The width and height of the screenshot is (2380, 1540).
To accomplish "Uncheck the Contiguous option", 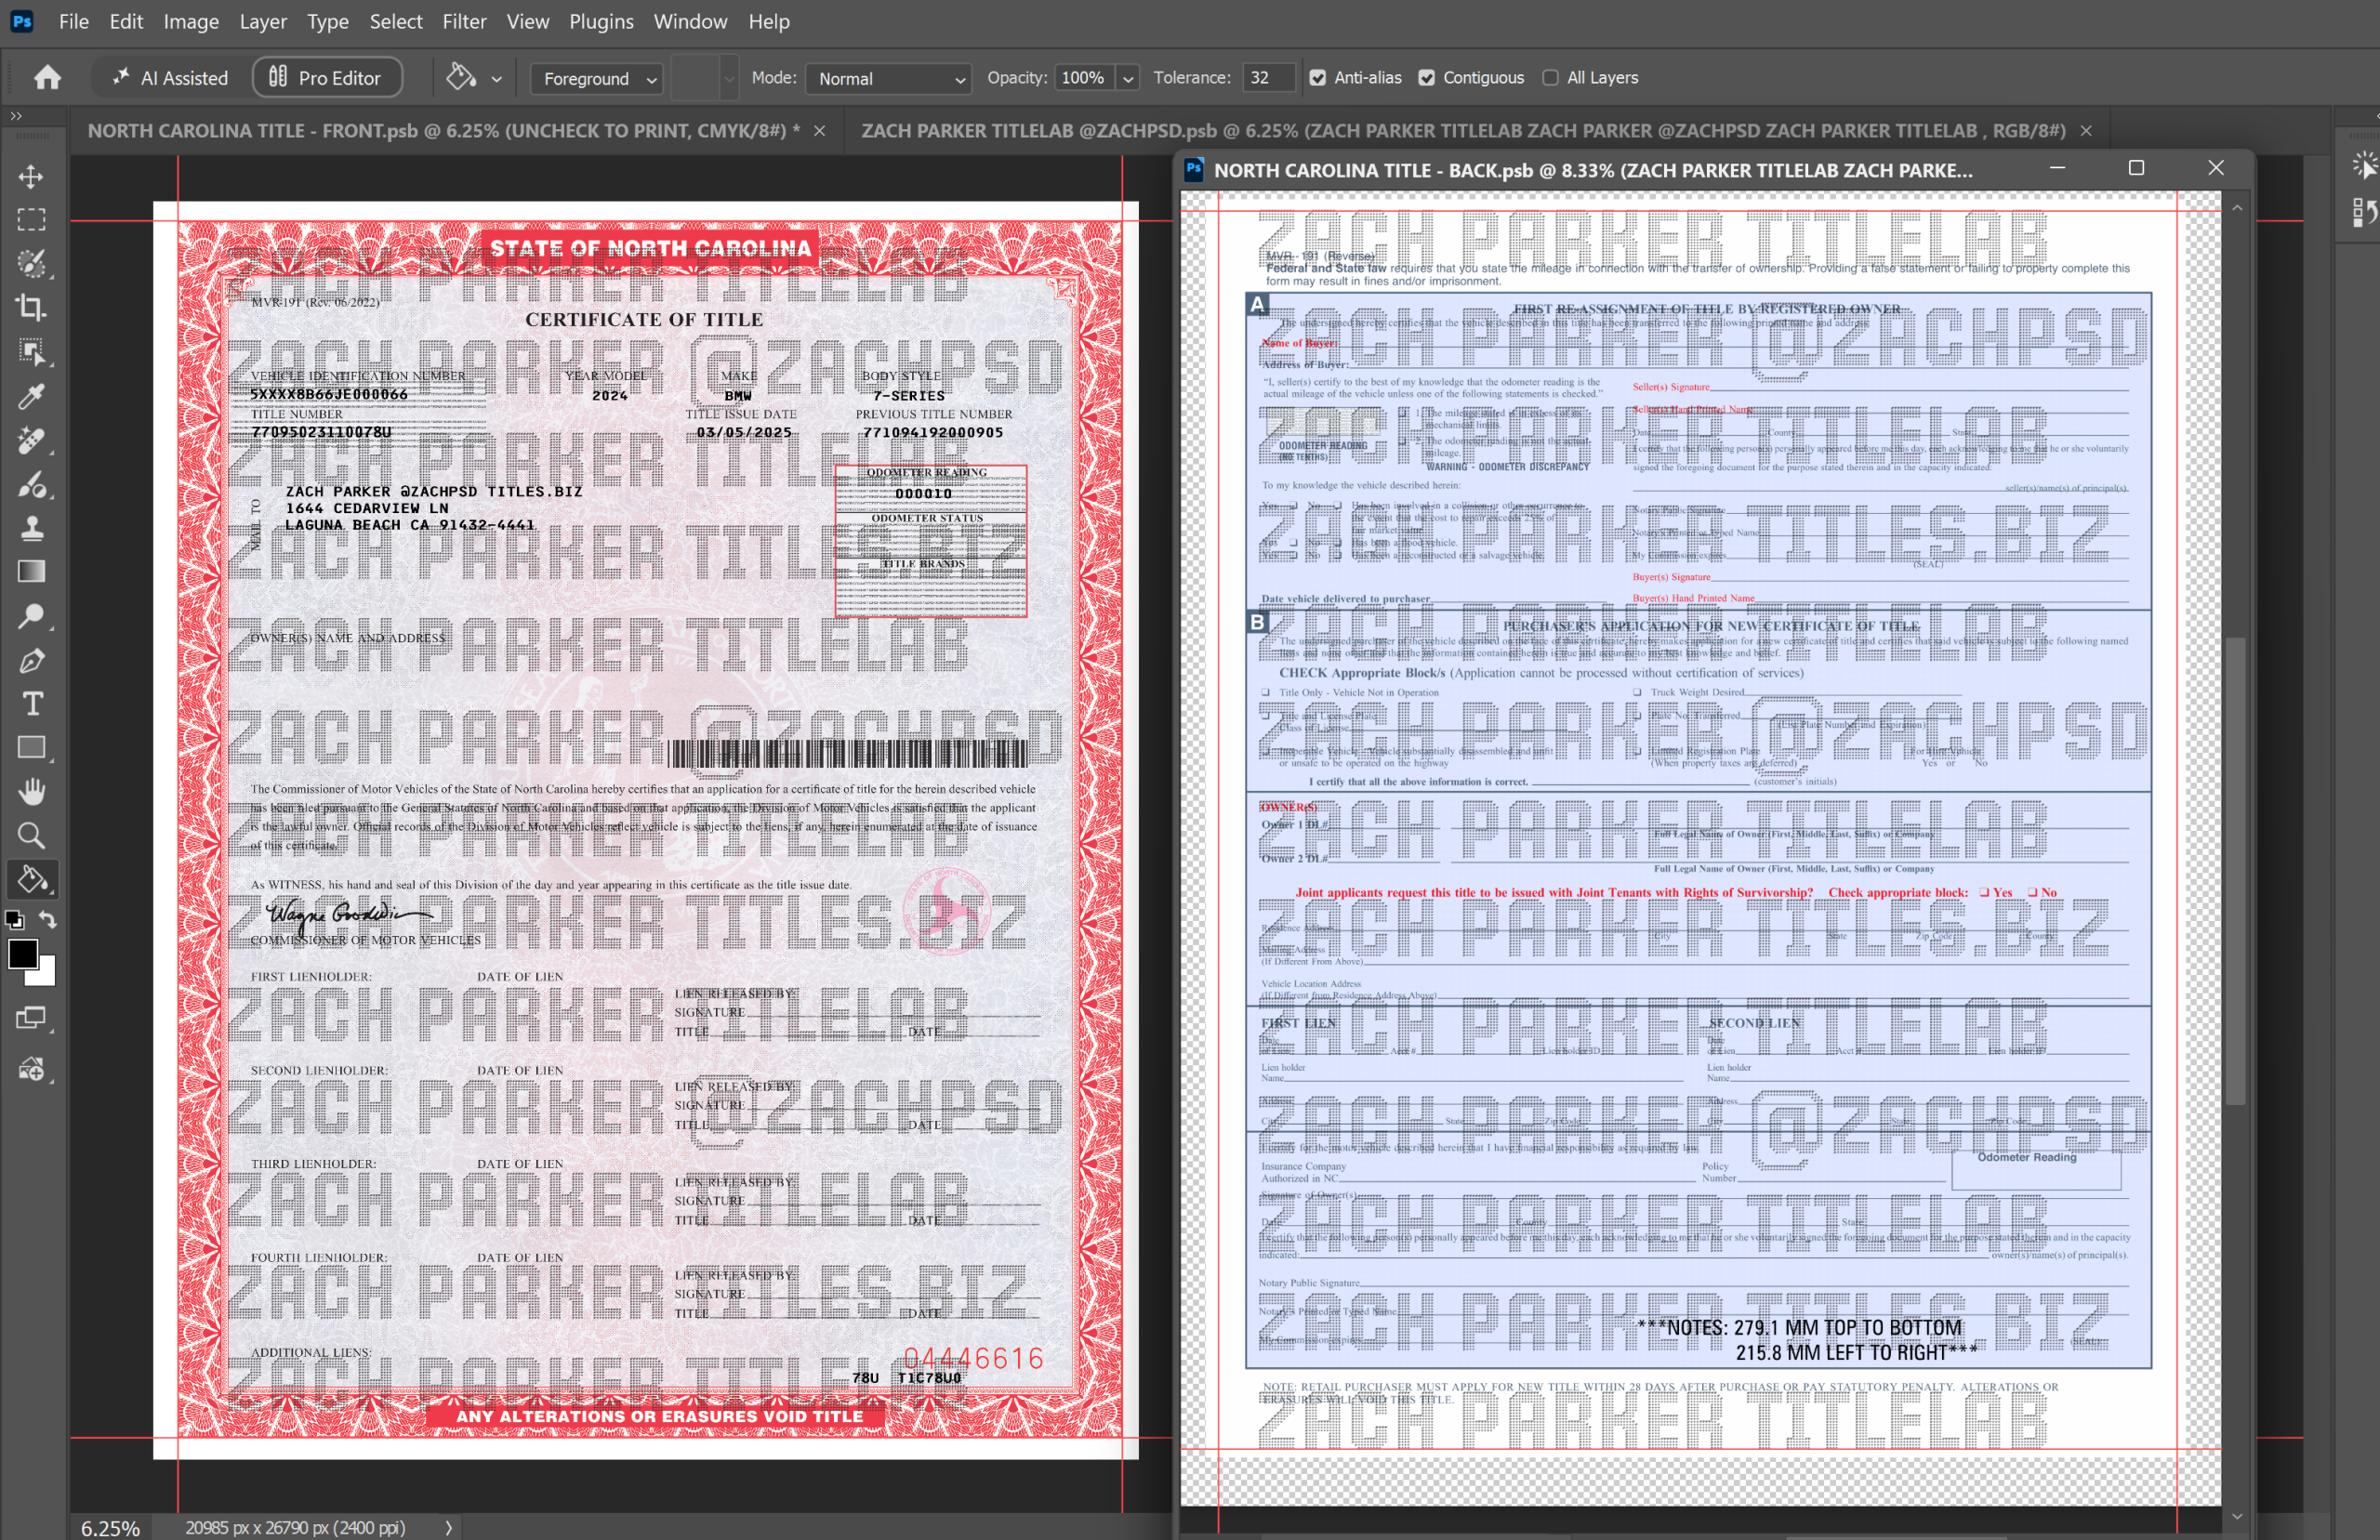I will click(1427, 78).
